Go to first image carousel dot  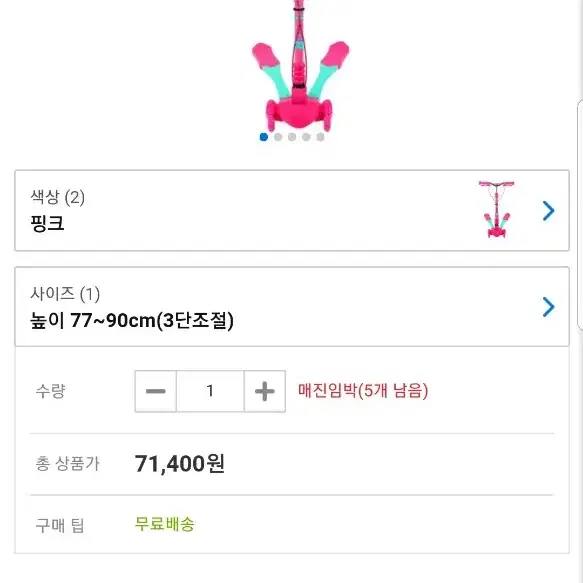(264, 137)
